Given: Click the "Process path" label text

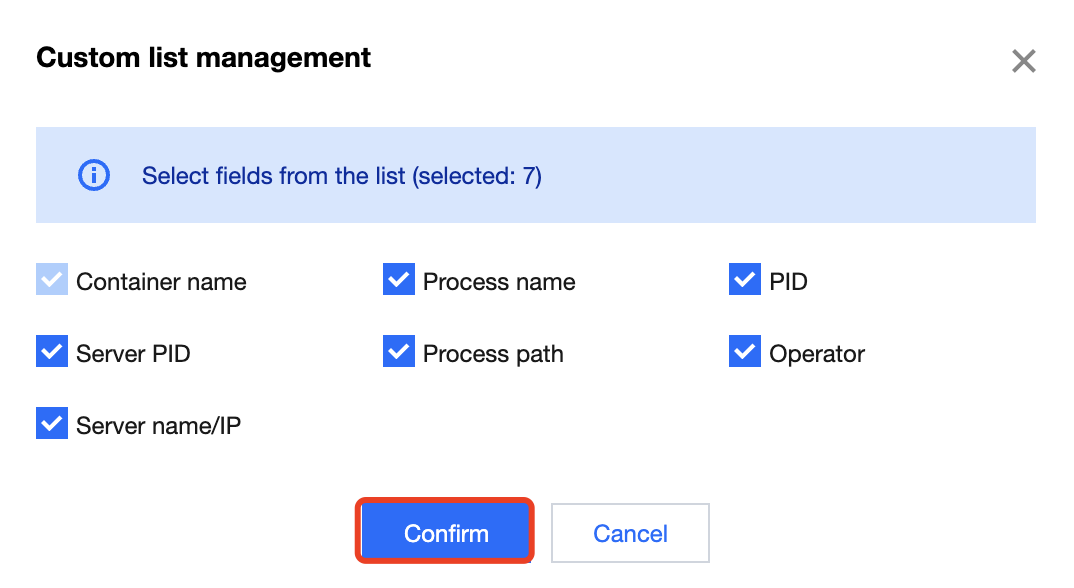Looking at the screenshot, I should point(493,354).
